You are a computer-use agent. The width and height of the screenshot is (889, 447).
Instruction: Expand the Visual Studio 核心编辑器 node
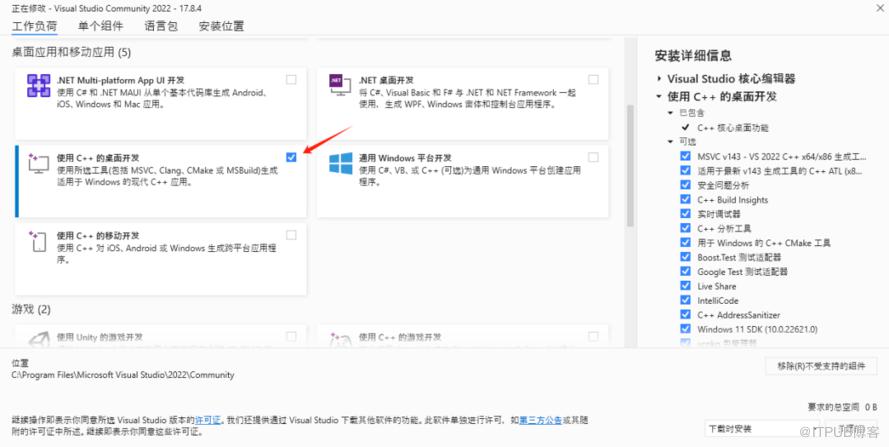(x=659, y=79)
